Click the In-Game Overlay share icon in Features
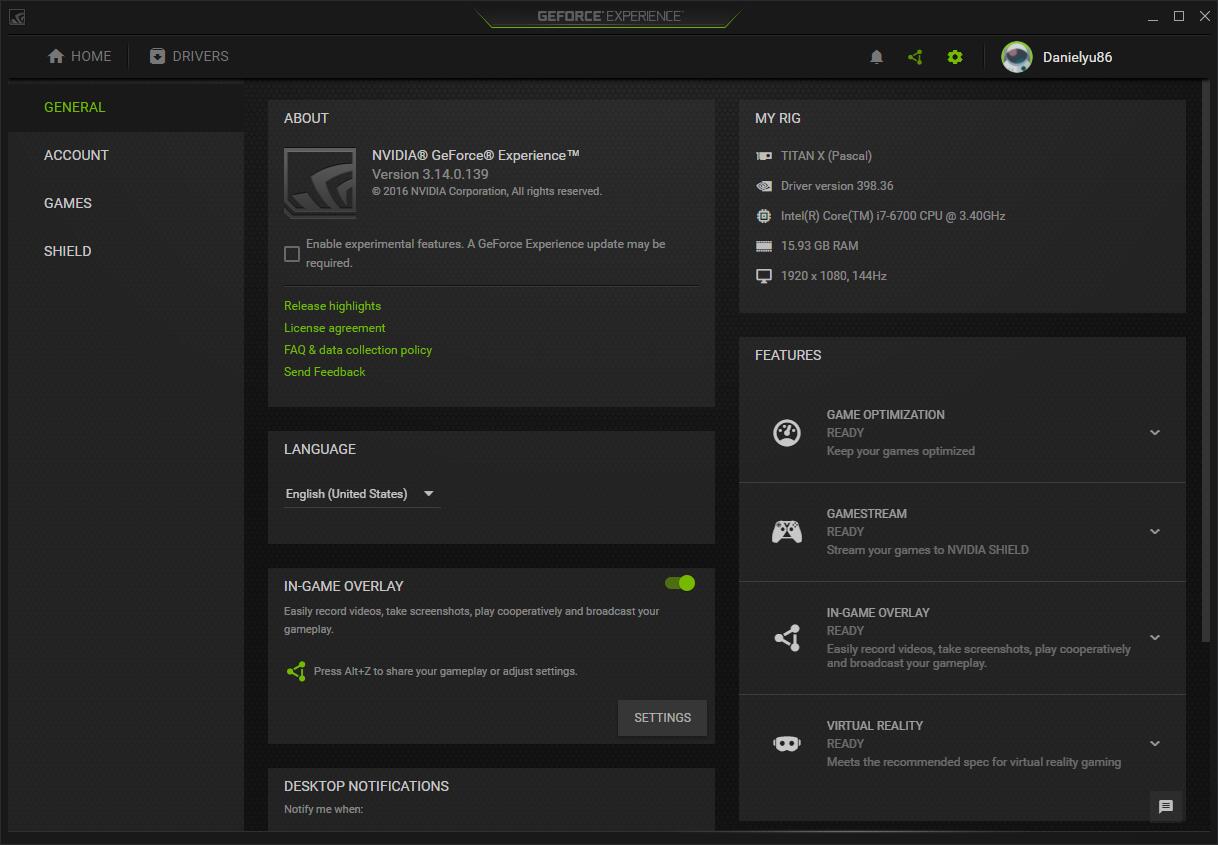The image size is (1218, 845). [787, 637]
